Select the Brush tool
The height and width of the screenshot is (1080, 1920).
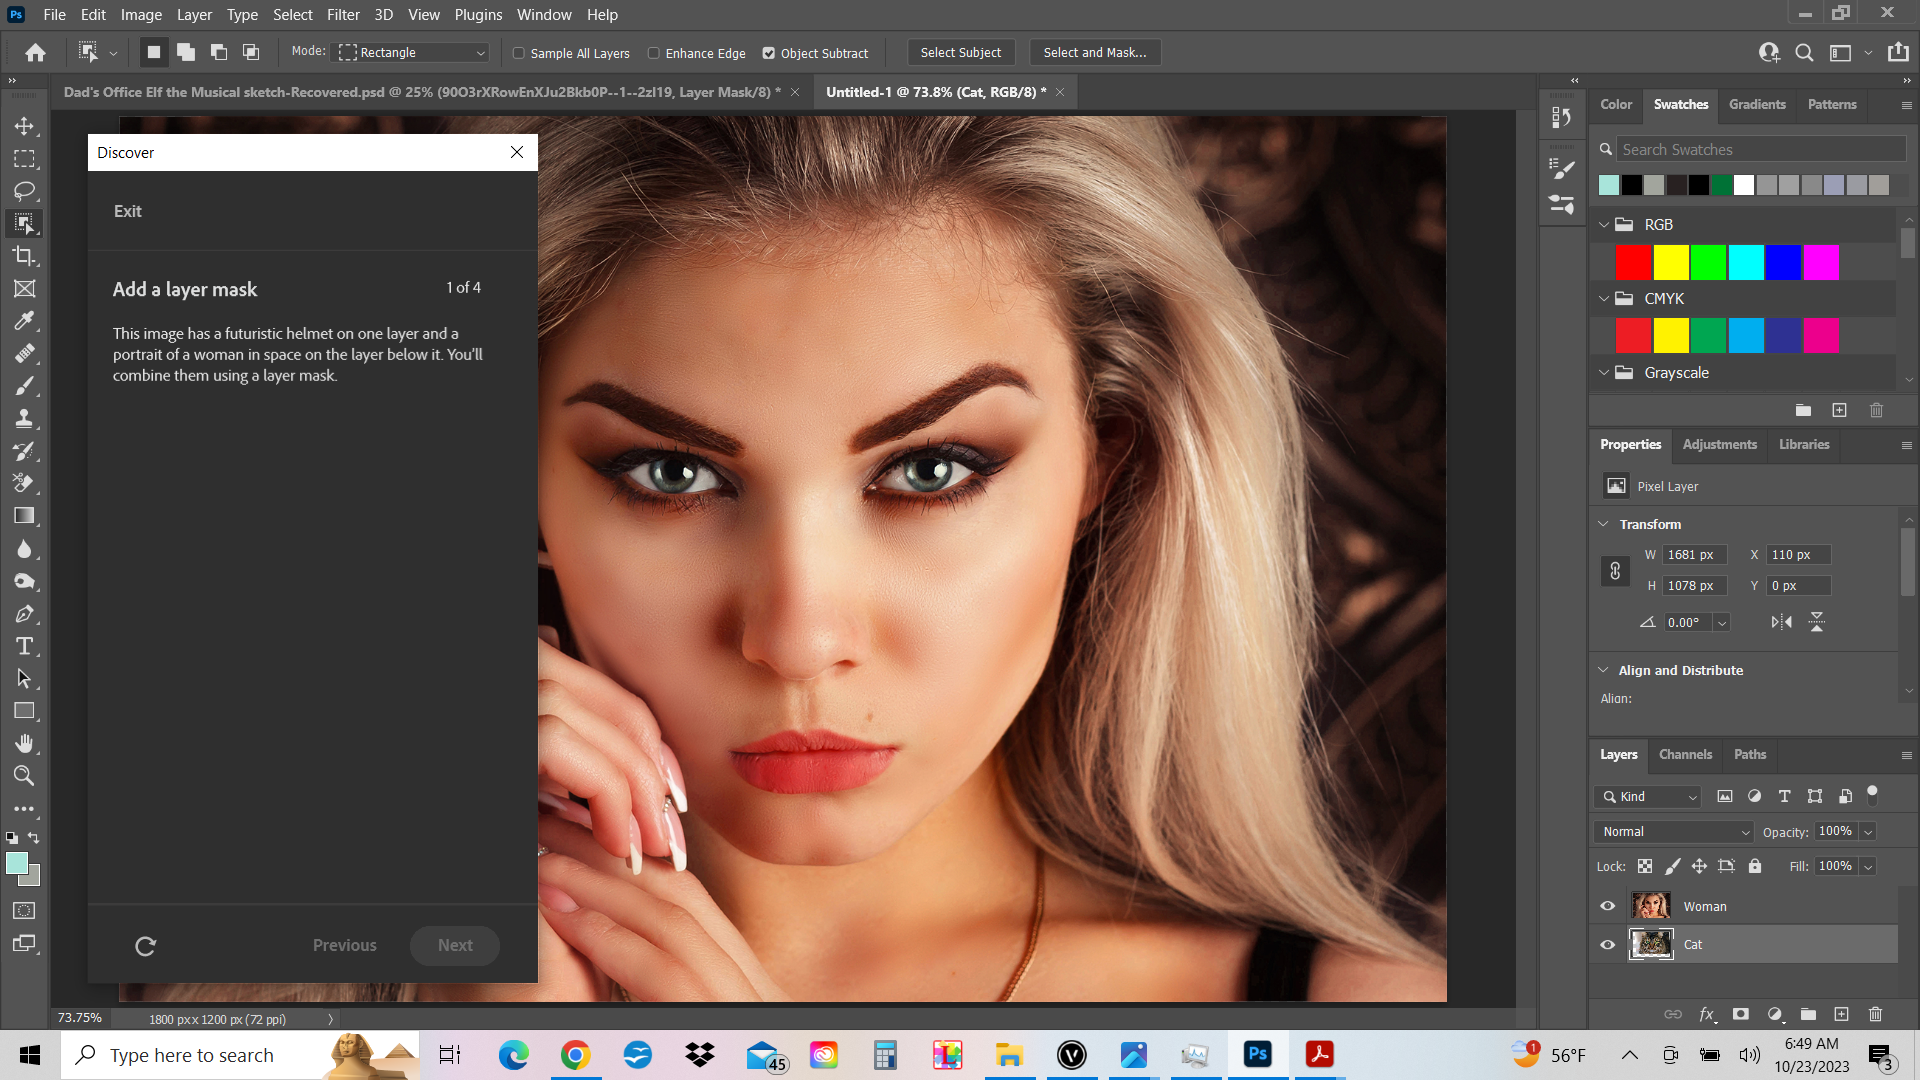[25, 385]
